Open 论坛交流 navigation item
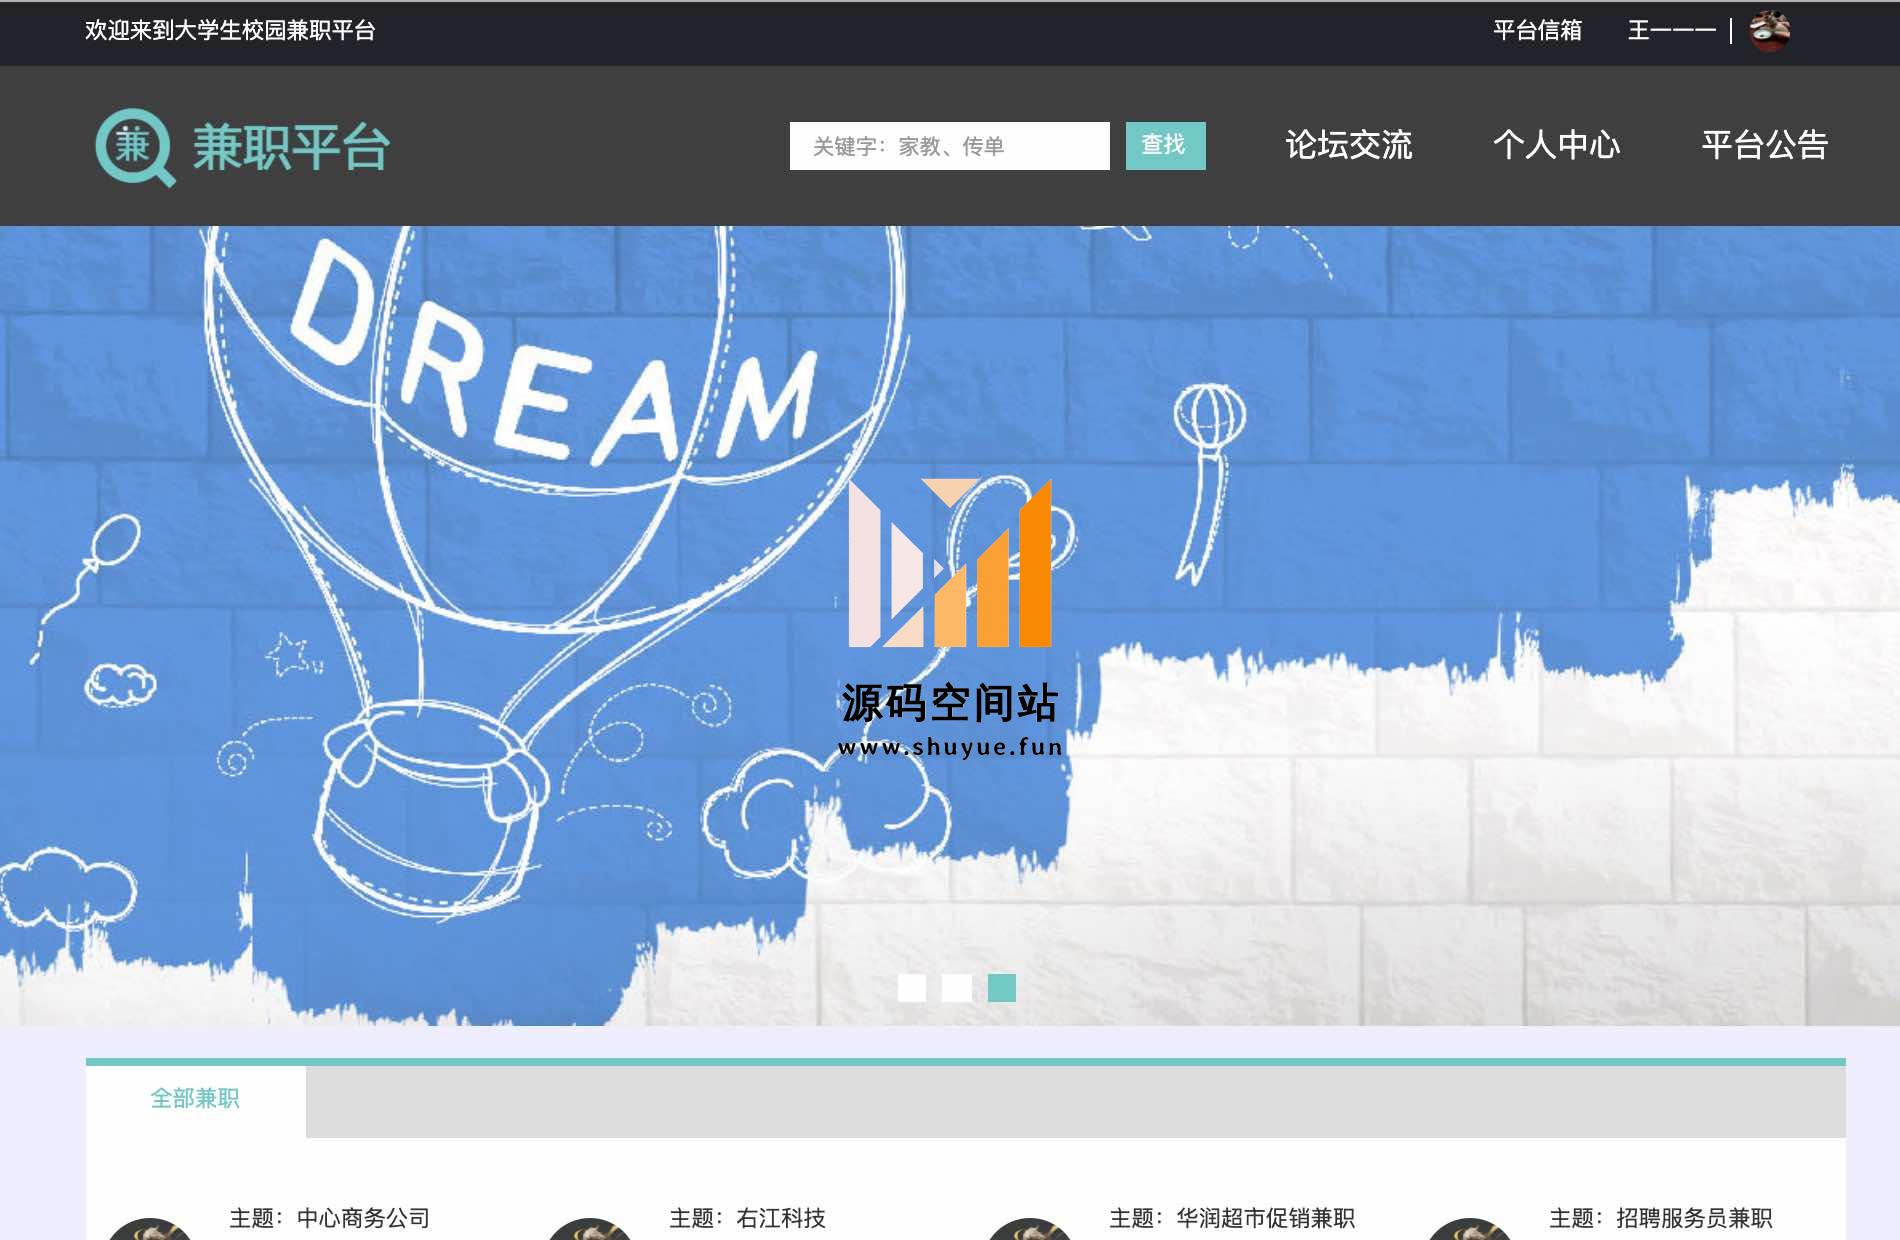Image resolution: width=1900 pixels, height=1240 pixels. (1348, 146)
